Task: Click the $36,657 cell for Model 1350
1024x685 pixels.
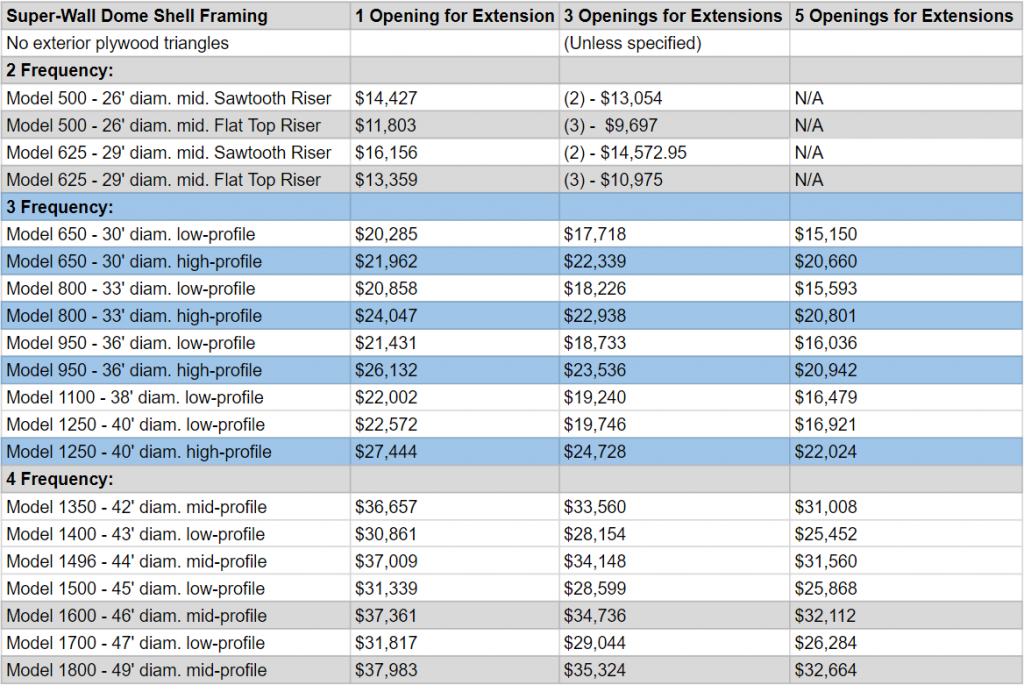Action: pos(455,507)
